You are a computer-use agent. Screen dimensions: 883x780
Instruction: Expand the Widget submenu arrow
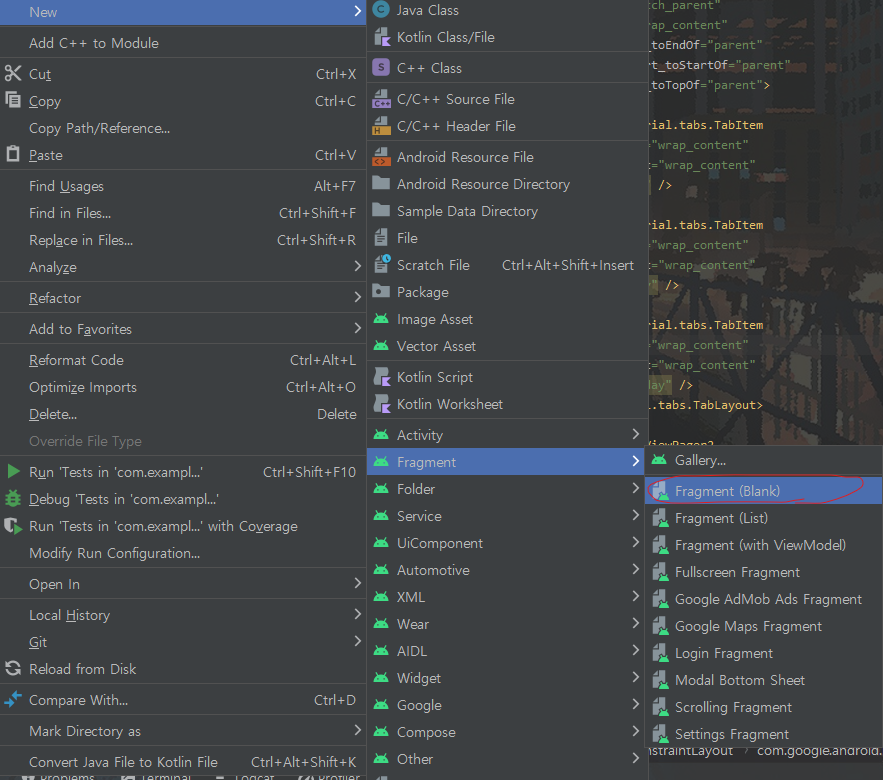635,677
